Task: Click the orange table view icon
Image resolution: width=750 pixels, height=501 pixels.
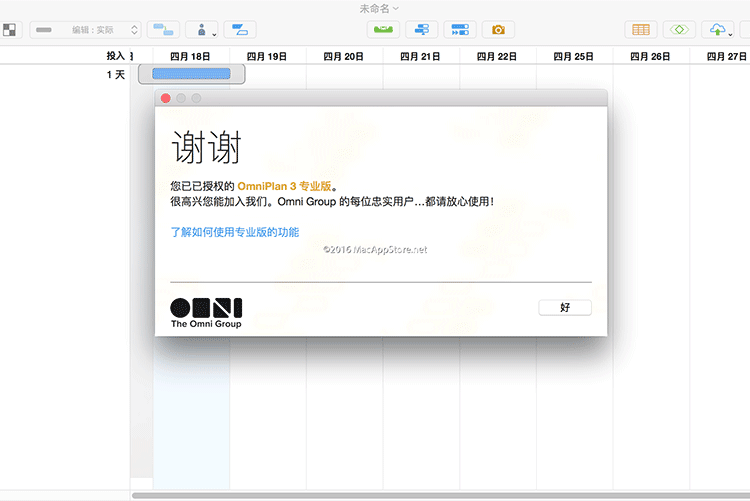Action: (642, 30)
